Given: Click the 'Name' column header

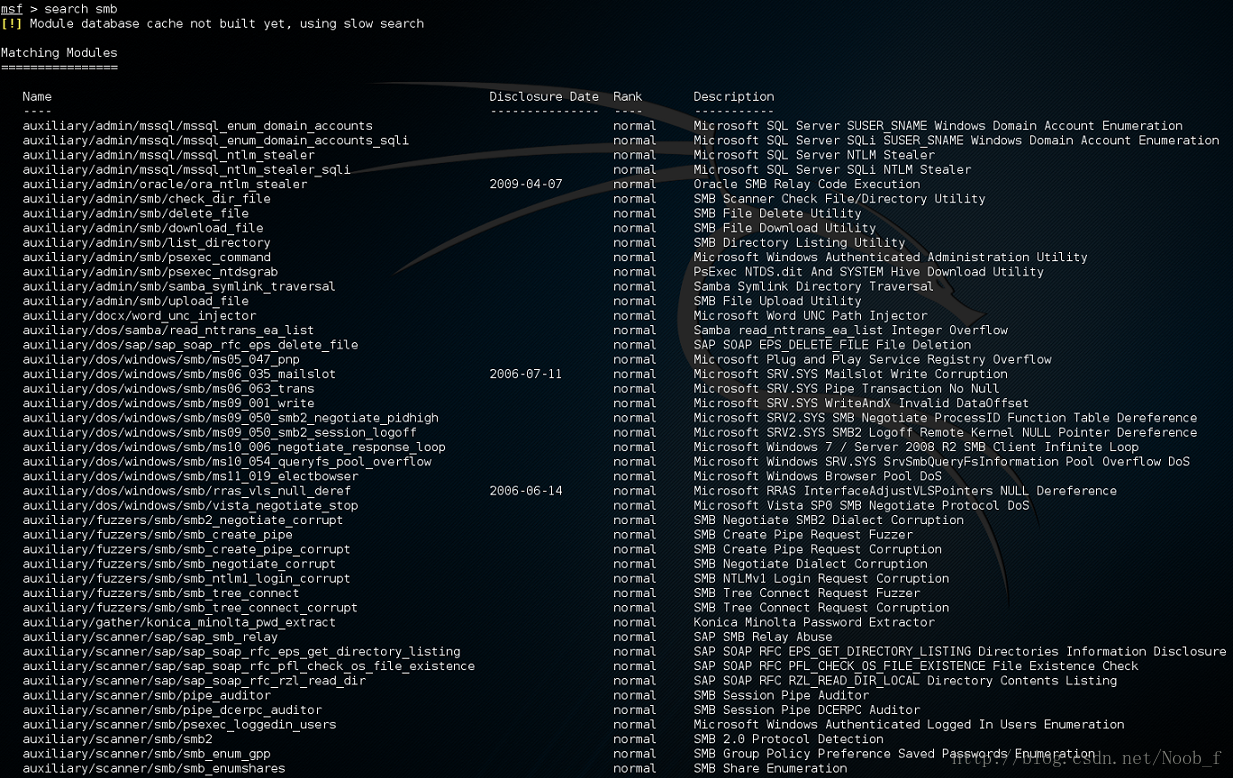Looking at the screenshot, I should click(37, 97).
